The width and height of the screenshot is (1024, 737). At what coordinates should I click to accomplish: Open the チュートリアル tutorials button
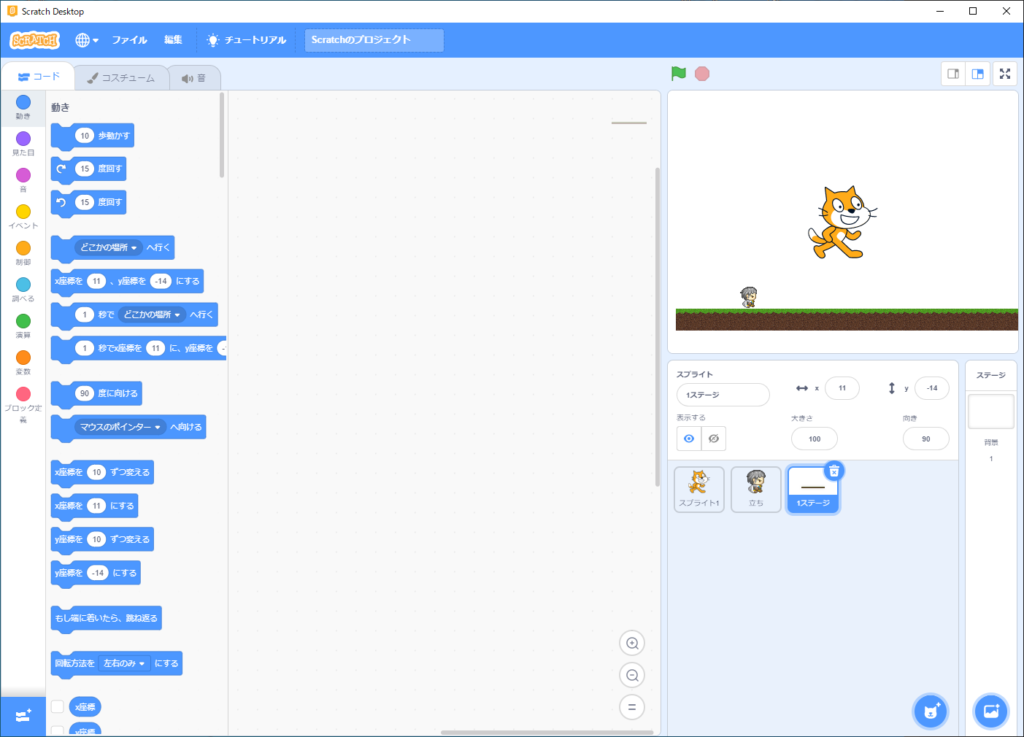pyautogui.click(x=245, y=40)
